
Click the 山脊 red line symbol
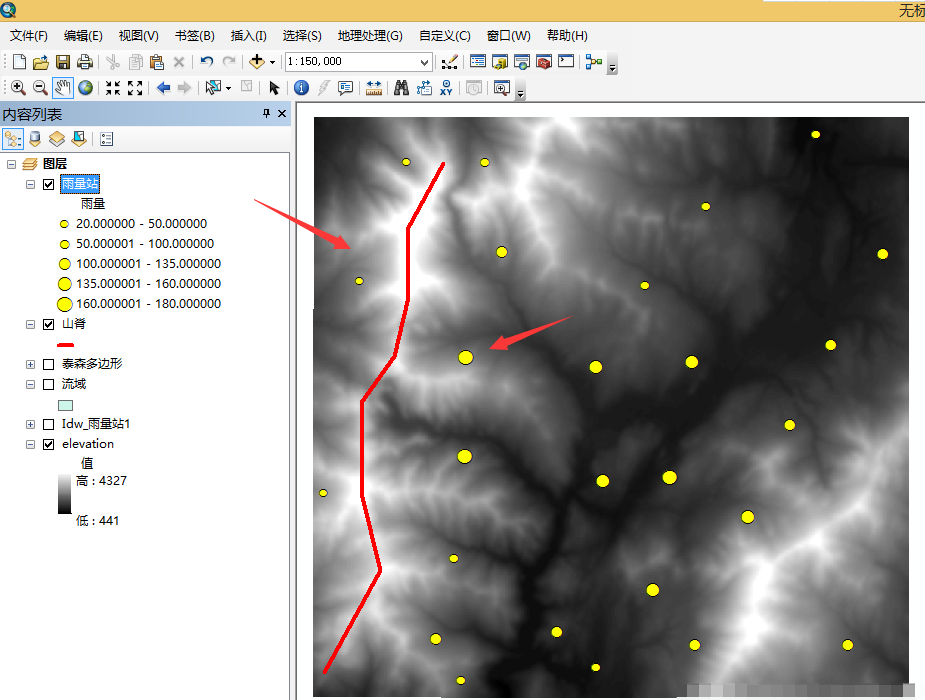(x=65, y=345)
